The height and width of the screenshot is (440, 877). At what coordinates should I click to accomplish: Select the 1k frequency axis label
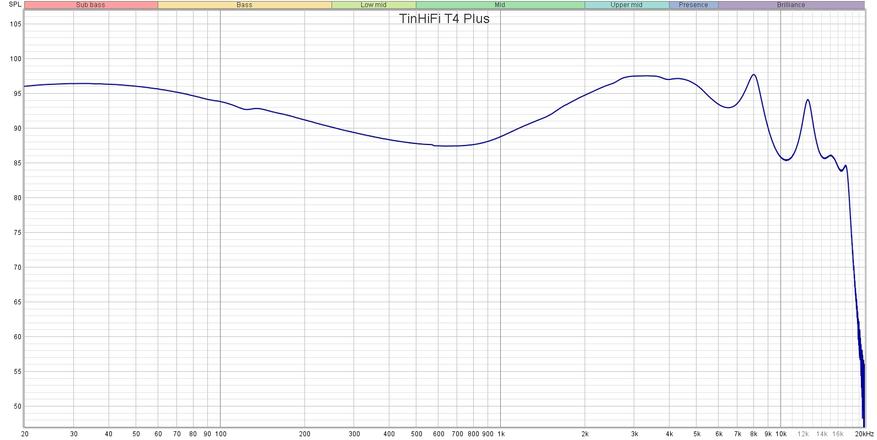[501, 434]
